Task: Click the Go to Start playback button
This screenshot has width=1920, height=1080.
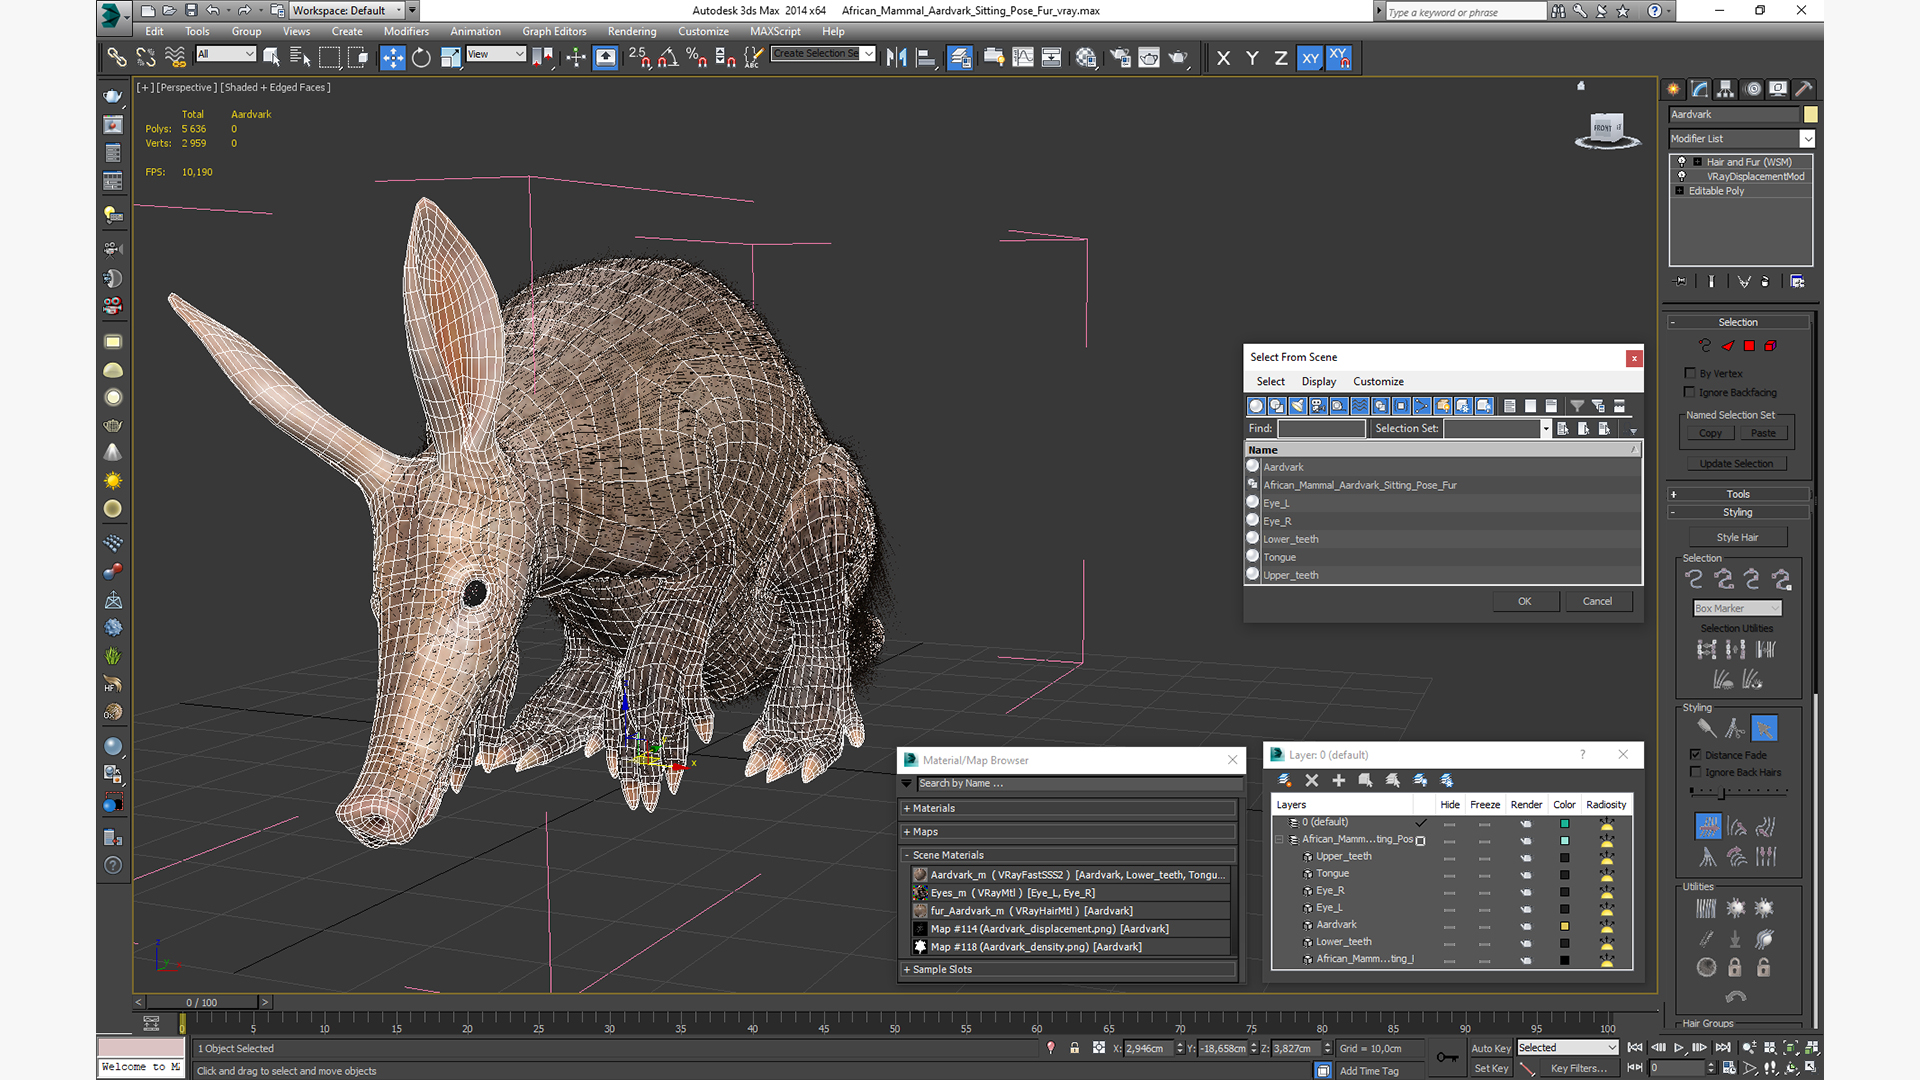Action: click(x=1635, y=1047)
